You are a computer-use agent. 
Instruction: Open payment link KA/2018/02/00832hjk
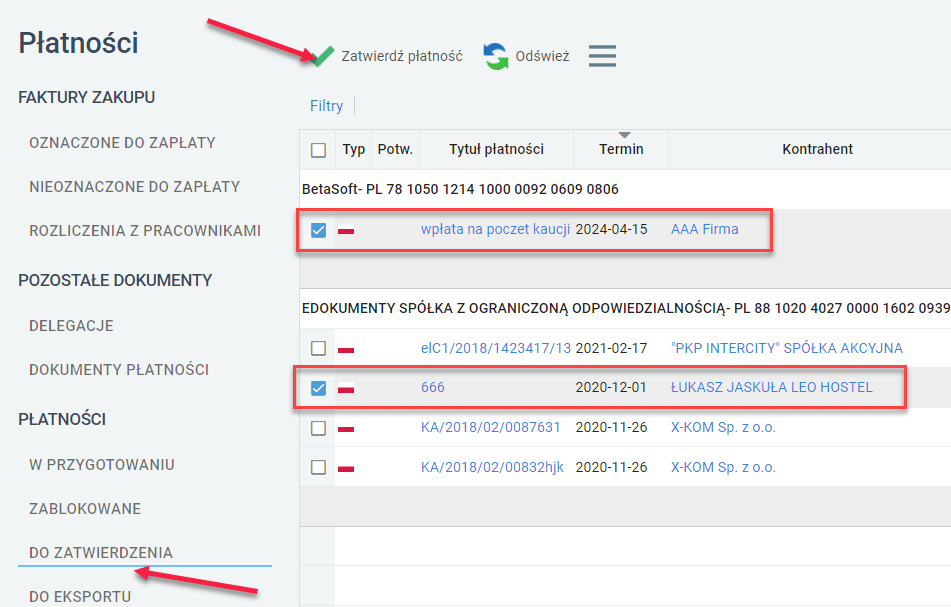[x=492, y=468]
